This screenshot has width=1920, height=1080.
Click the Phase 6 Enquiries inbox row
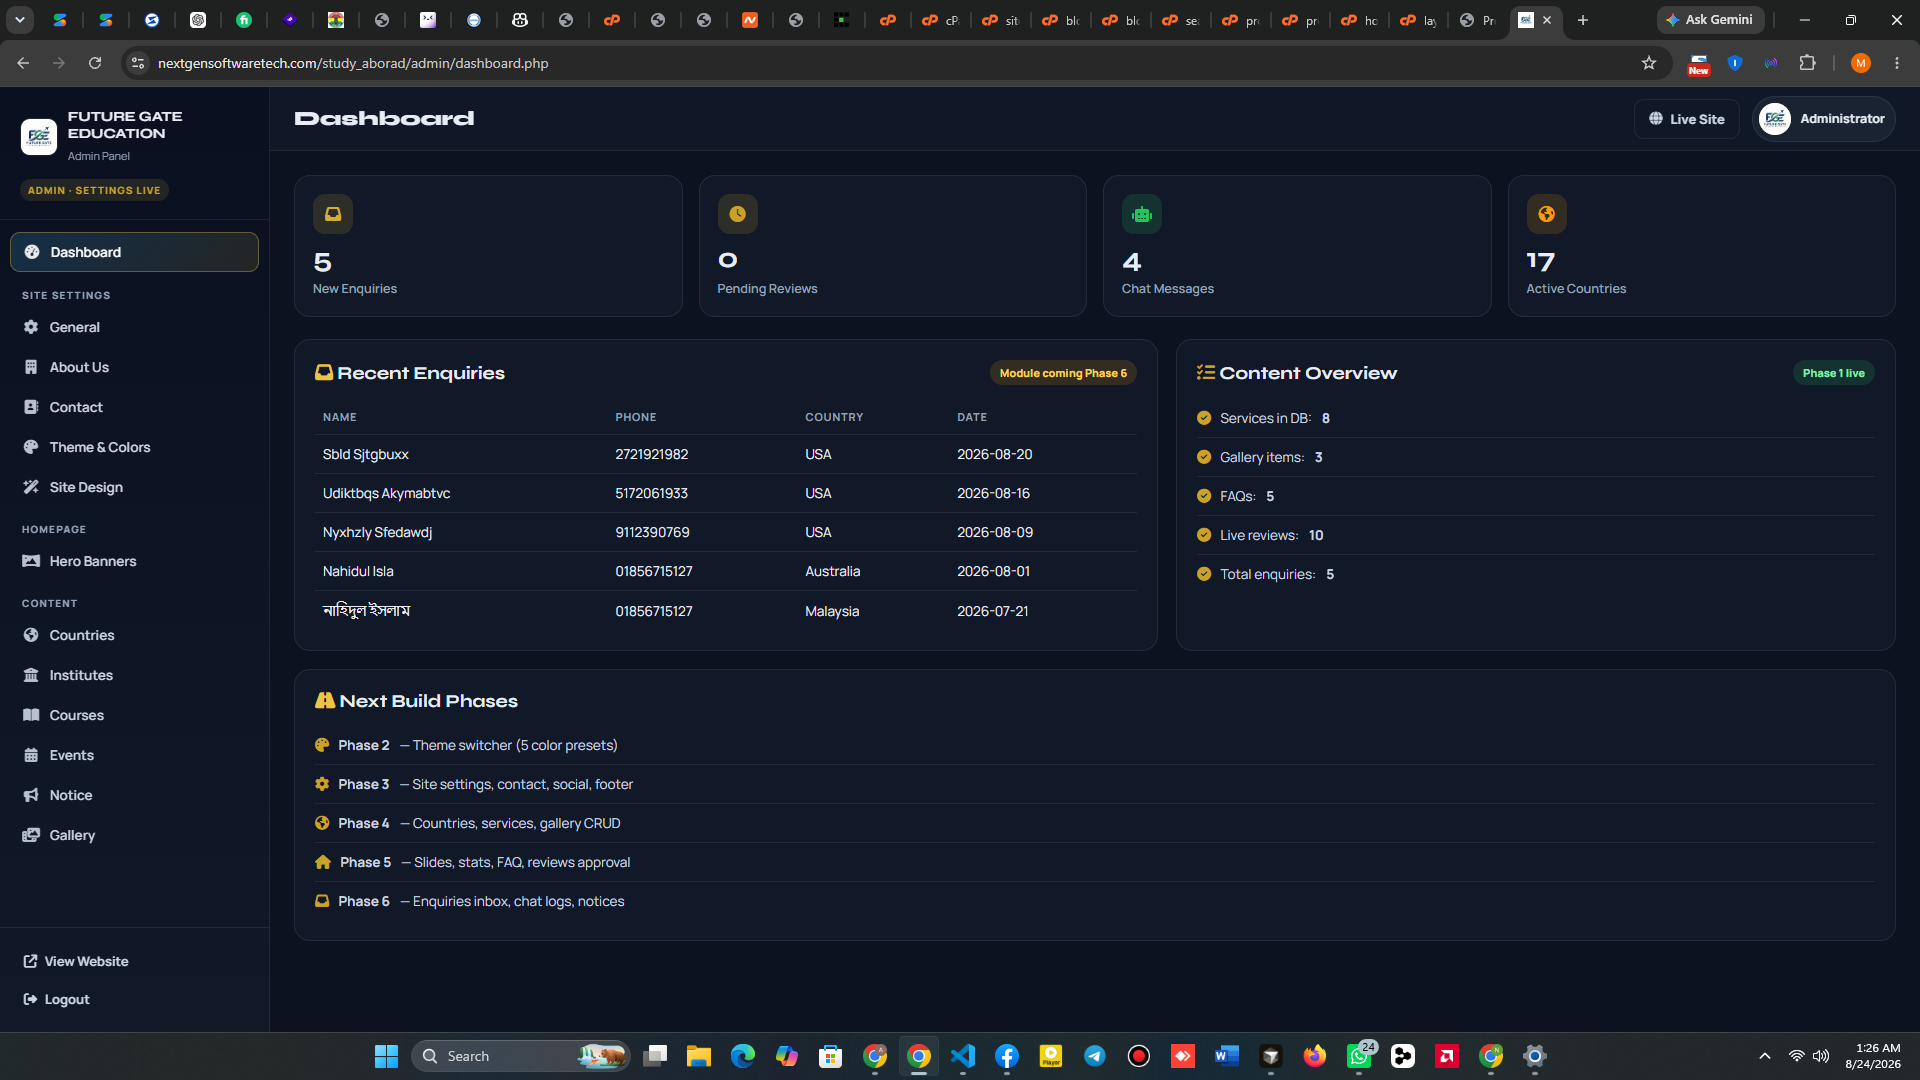[x=1094, y=901]
